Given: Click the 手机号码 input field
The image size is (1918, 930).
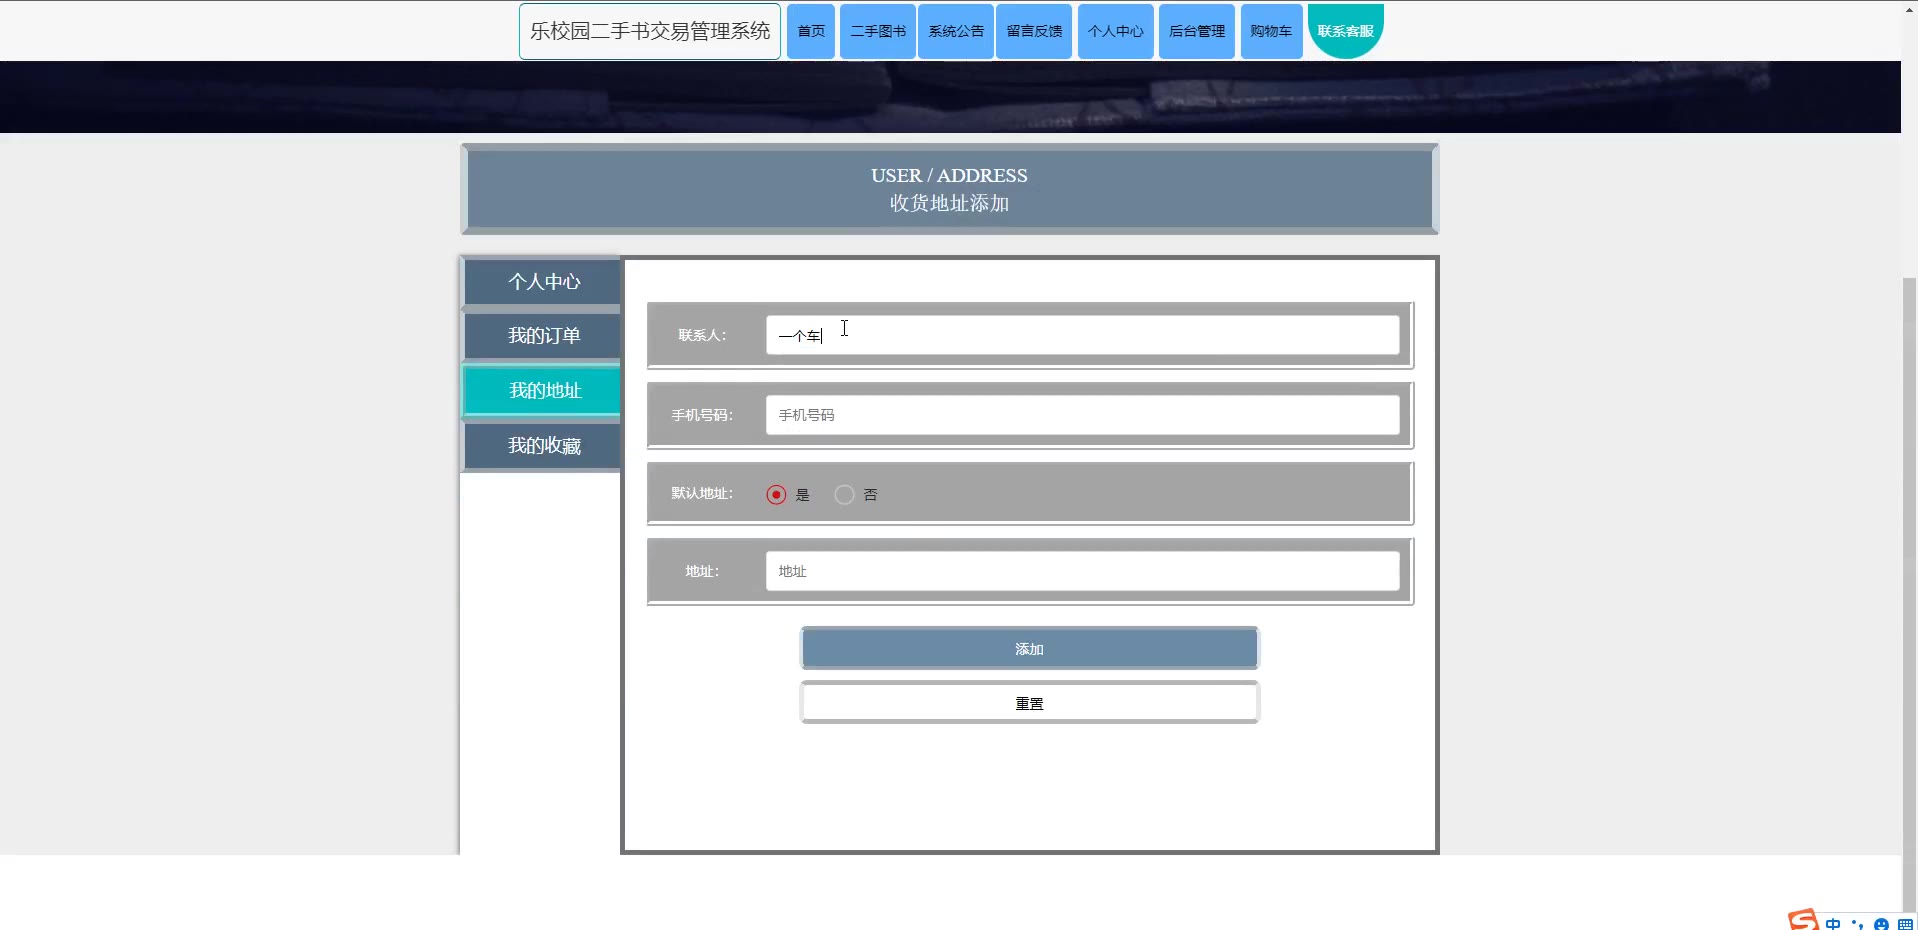Looking at the screenshot, I should click(x=1083, y=415).
